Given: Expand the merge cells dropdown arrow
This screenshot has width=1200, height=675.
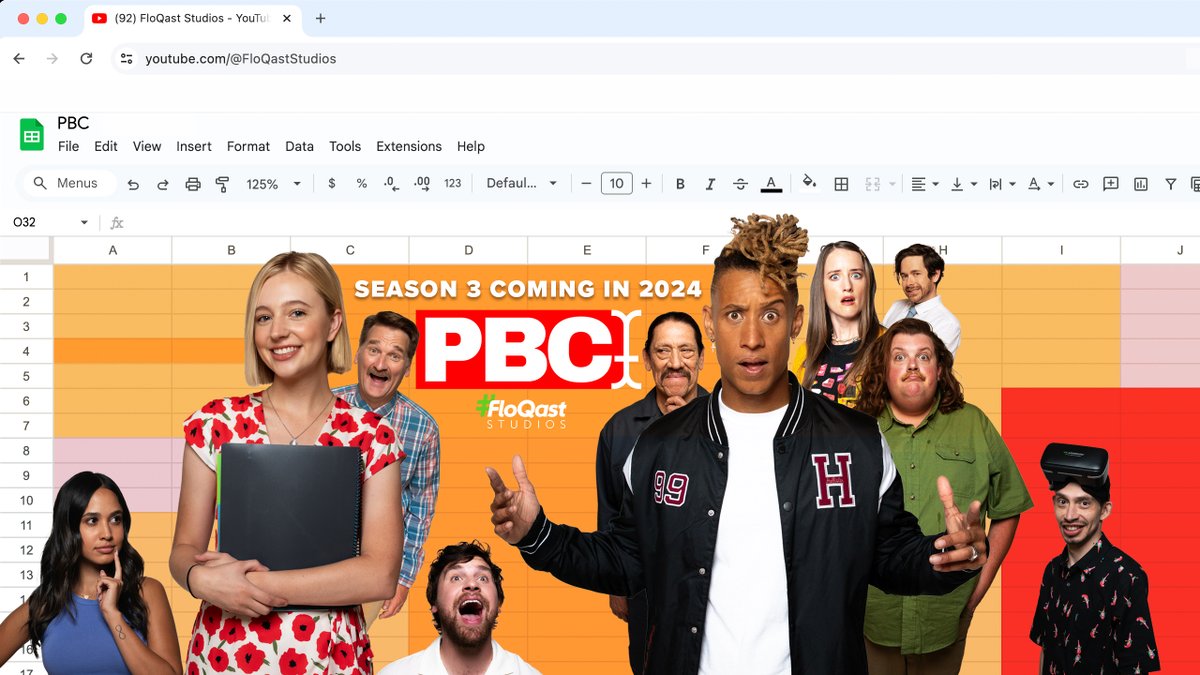Looking at the screenshot, I should click(x=892, y=184).
